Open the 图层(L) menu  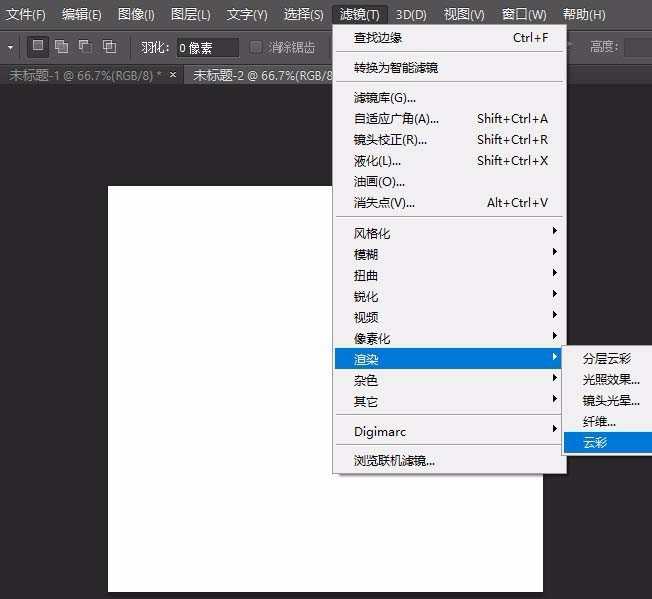[x=190, y=14]
